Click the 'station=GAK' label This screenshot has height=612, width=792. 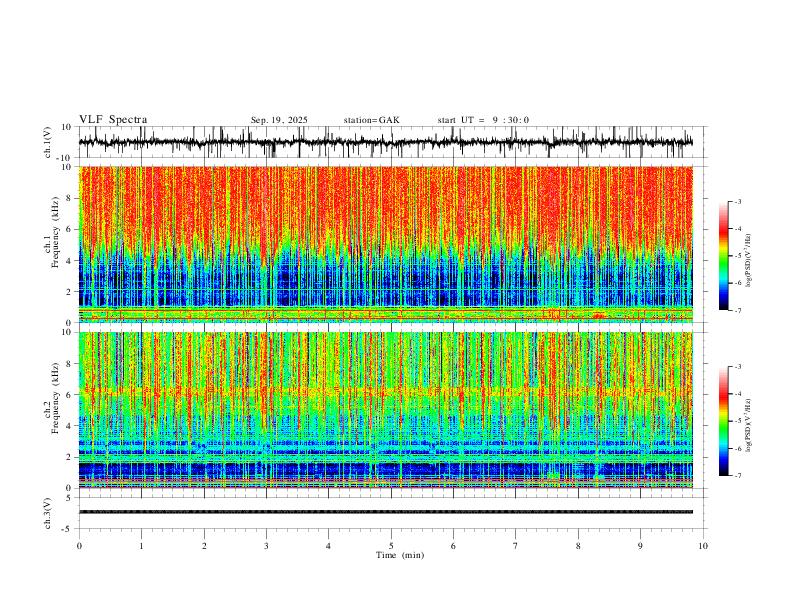pos(371,120)
